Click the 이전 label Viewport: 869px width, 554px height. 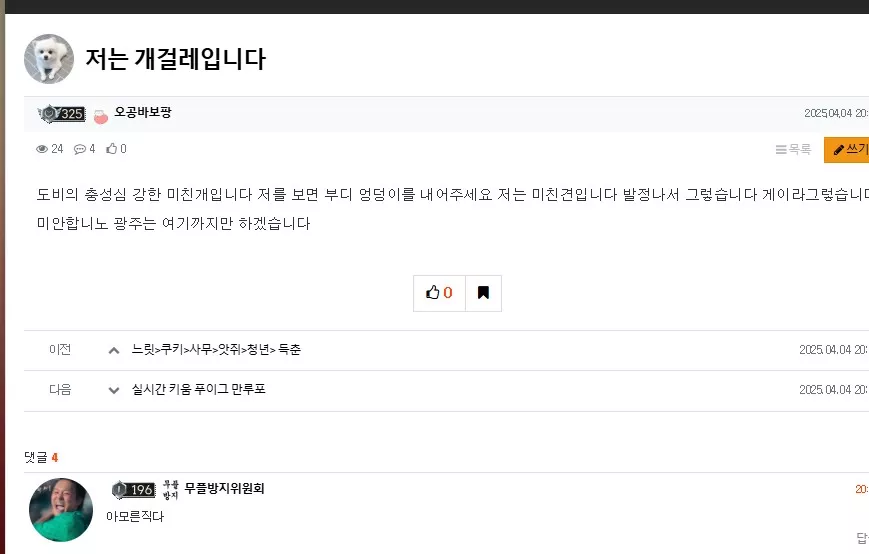60,350
